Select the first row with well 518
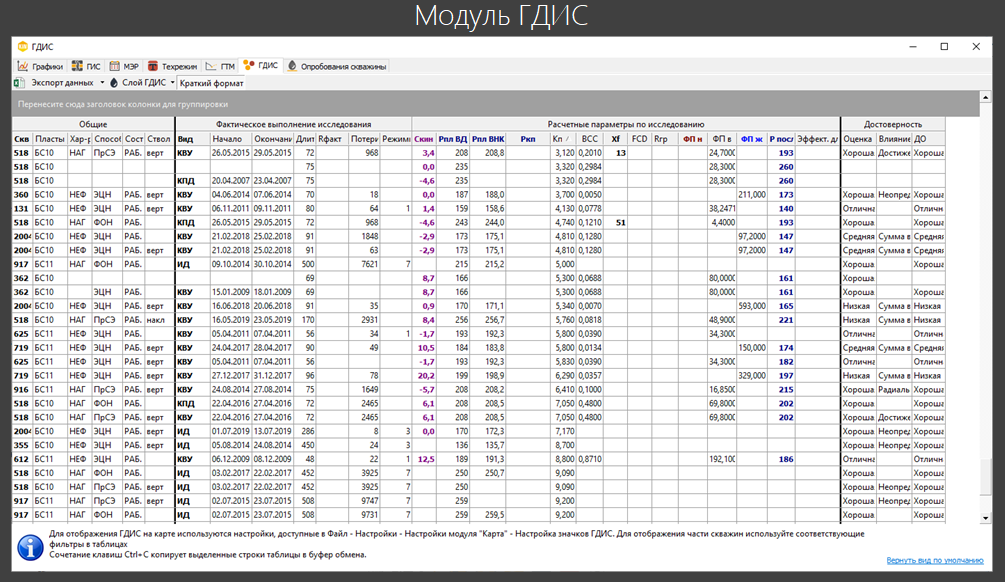The image size is (1005, 582). point(479,153)
